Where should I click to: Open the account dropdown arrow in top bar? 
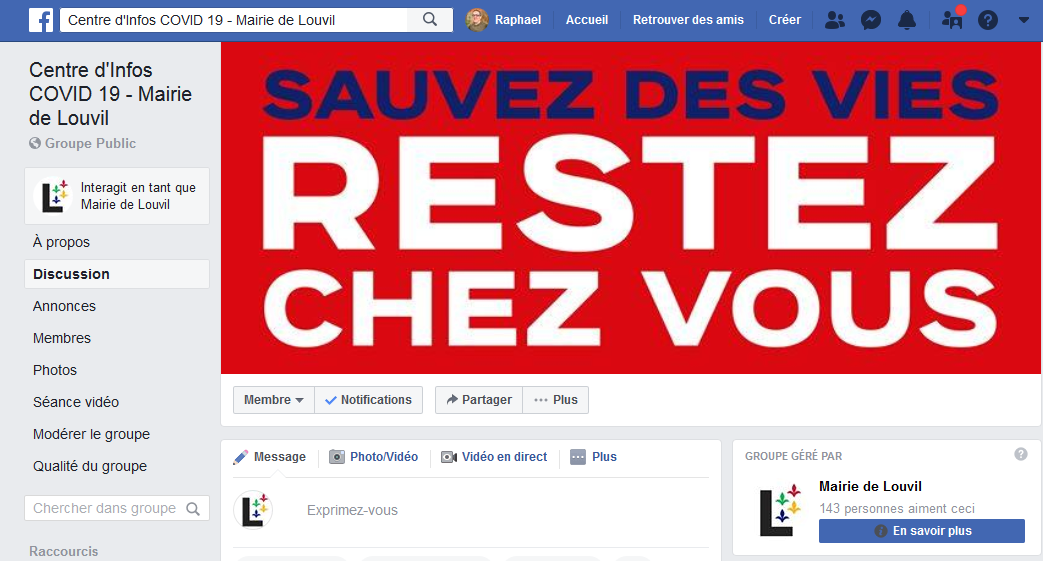[x=1024, y=21]
